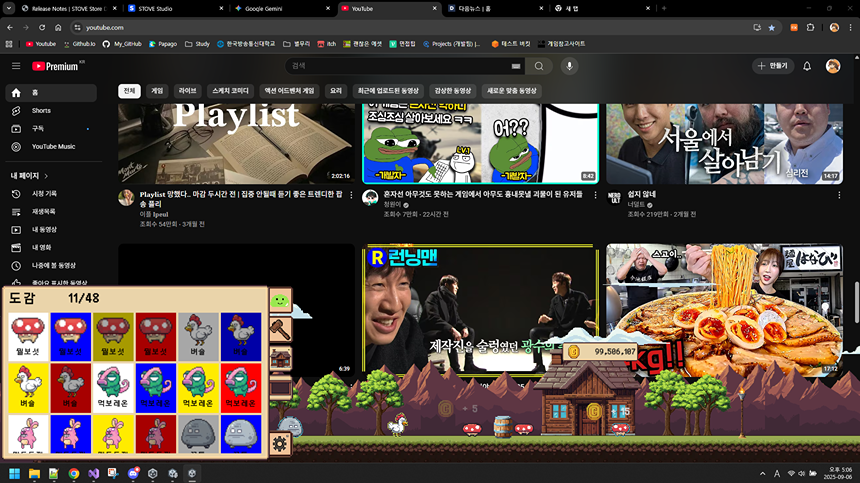Open channel 이플 Ipeul link
This screenshot has height=483, width=860.
point(154,214)
